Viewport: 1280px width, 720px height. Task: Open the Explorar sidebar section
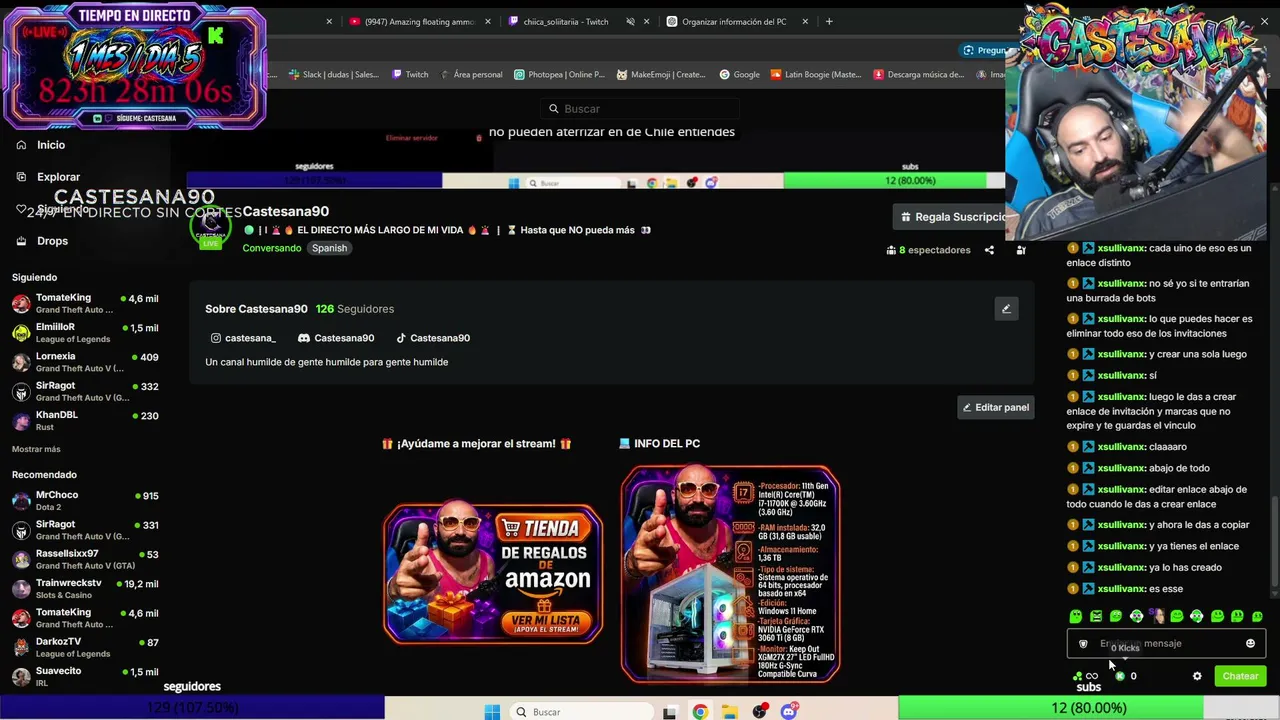pyautogui.click(x=58, y=177)
